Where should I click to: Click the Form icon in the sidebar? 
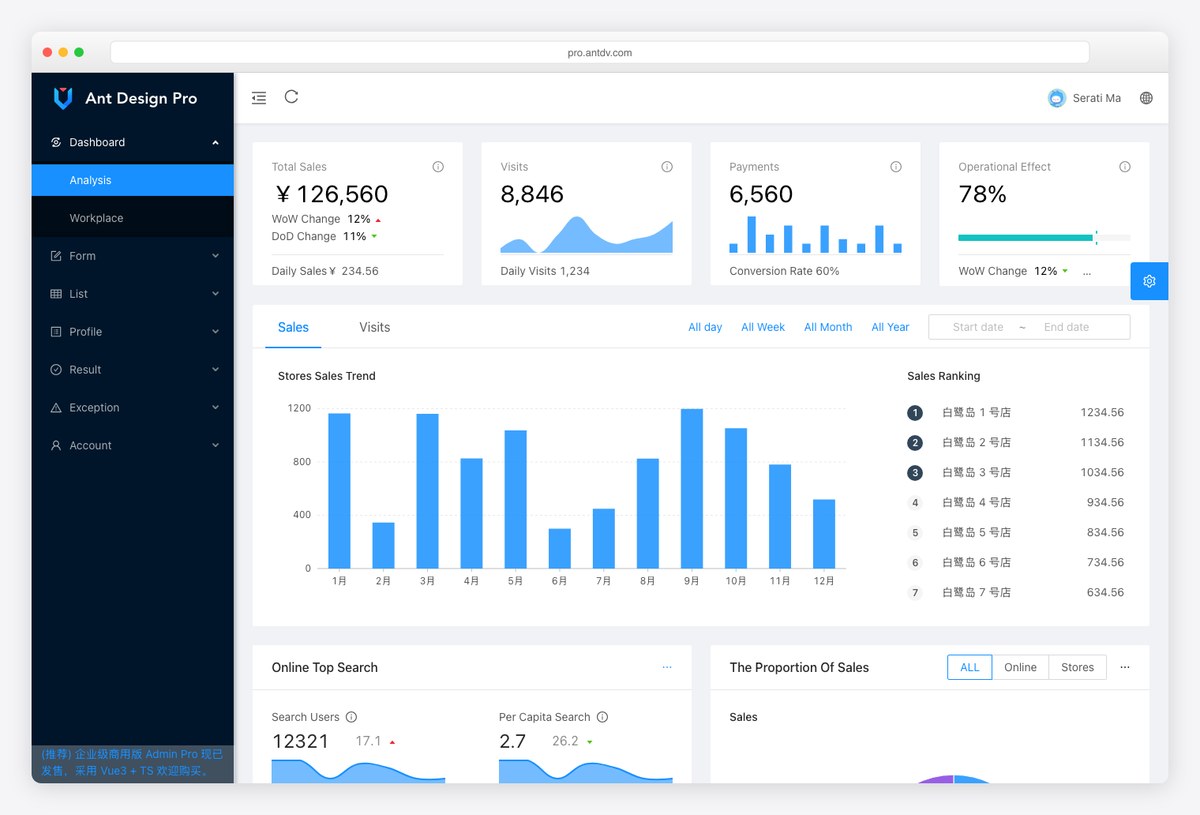56,256
